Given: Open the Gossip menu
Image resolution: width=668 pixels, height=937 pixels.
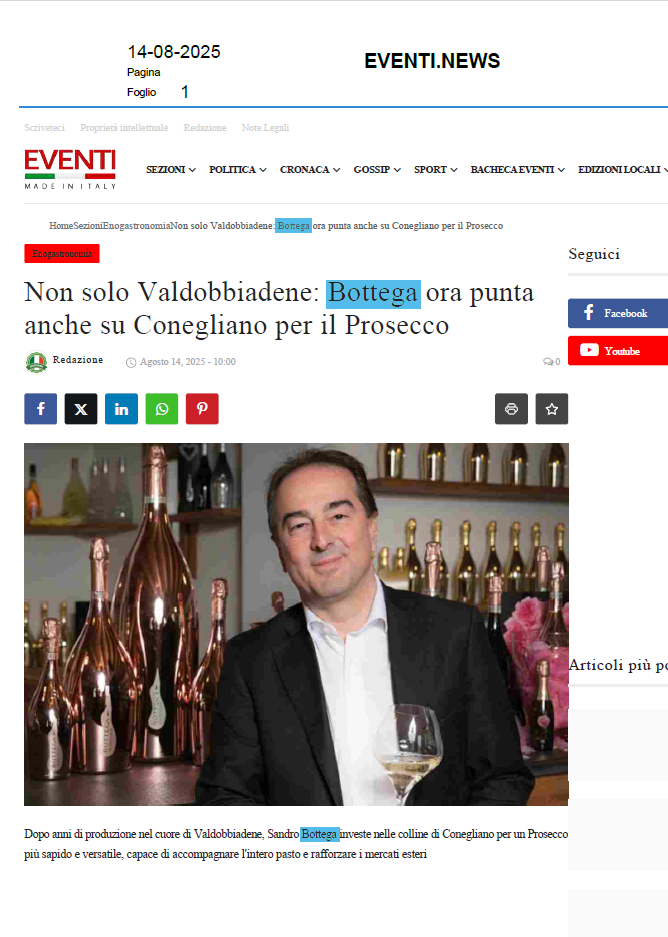Looking at the screenshot, I should click(x=377, y=170).
